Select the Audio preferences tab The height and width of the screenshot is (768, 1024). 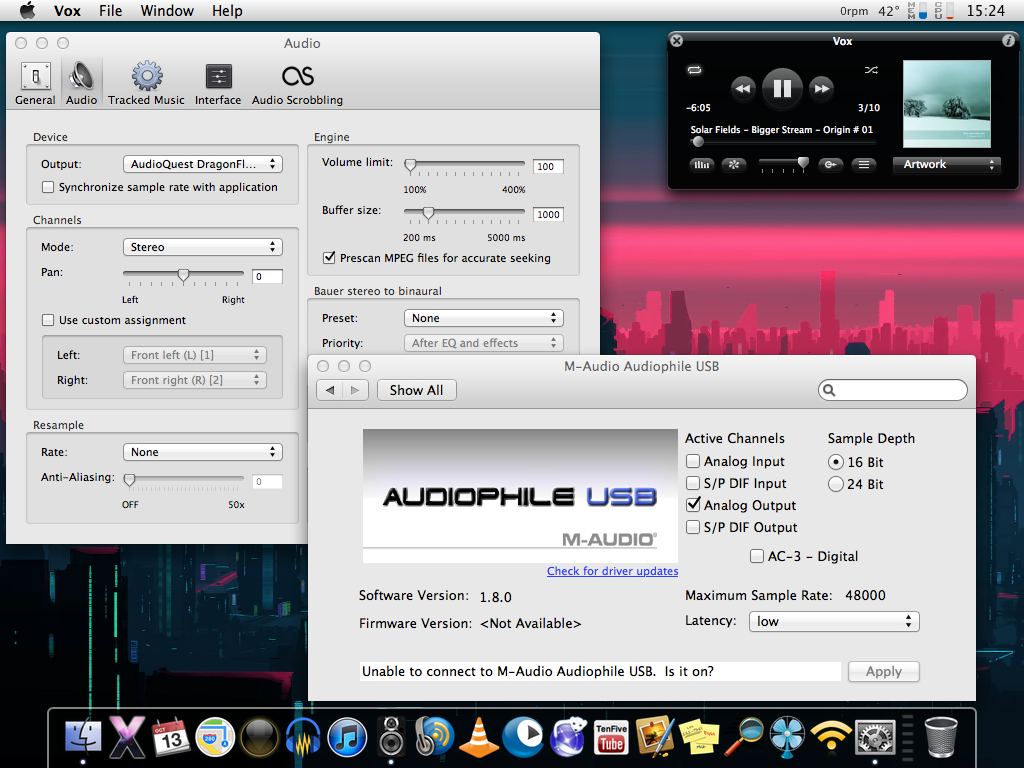click(82, 84)
